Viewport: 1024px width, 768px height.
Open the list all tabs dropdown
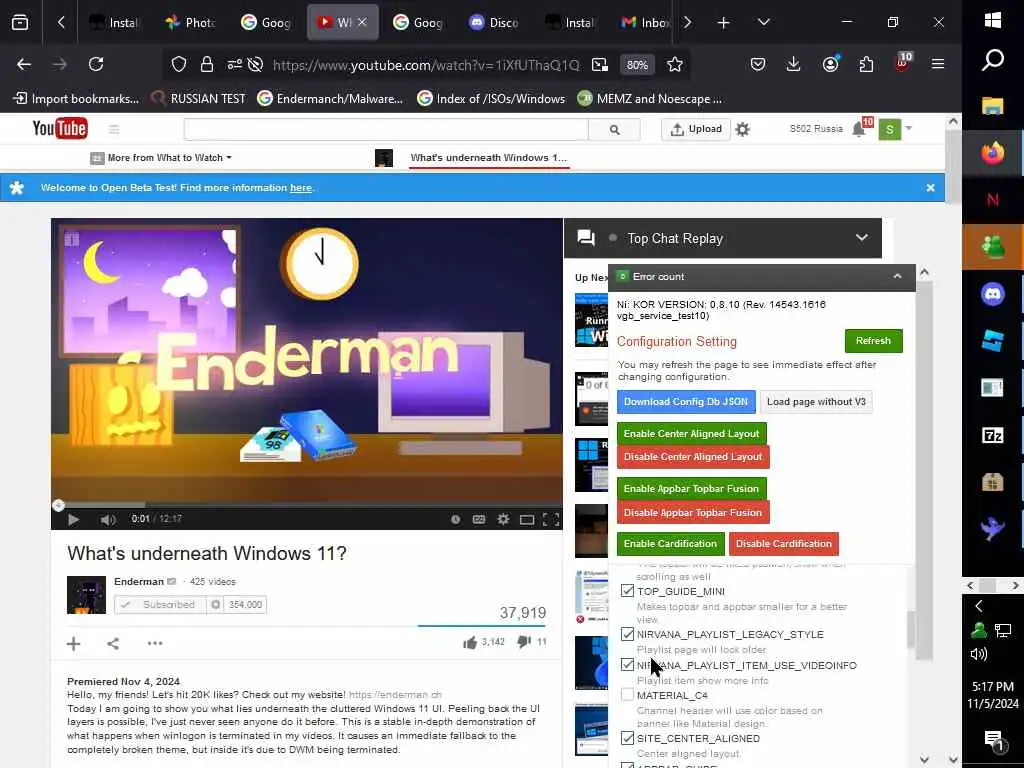[x=763, y=22]
